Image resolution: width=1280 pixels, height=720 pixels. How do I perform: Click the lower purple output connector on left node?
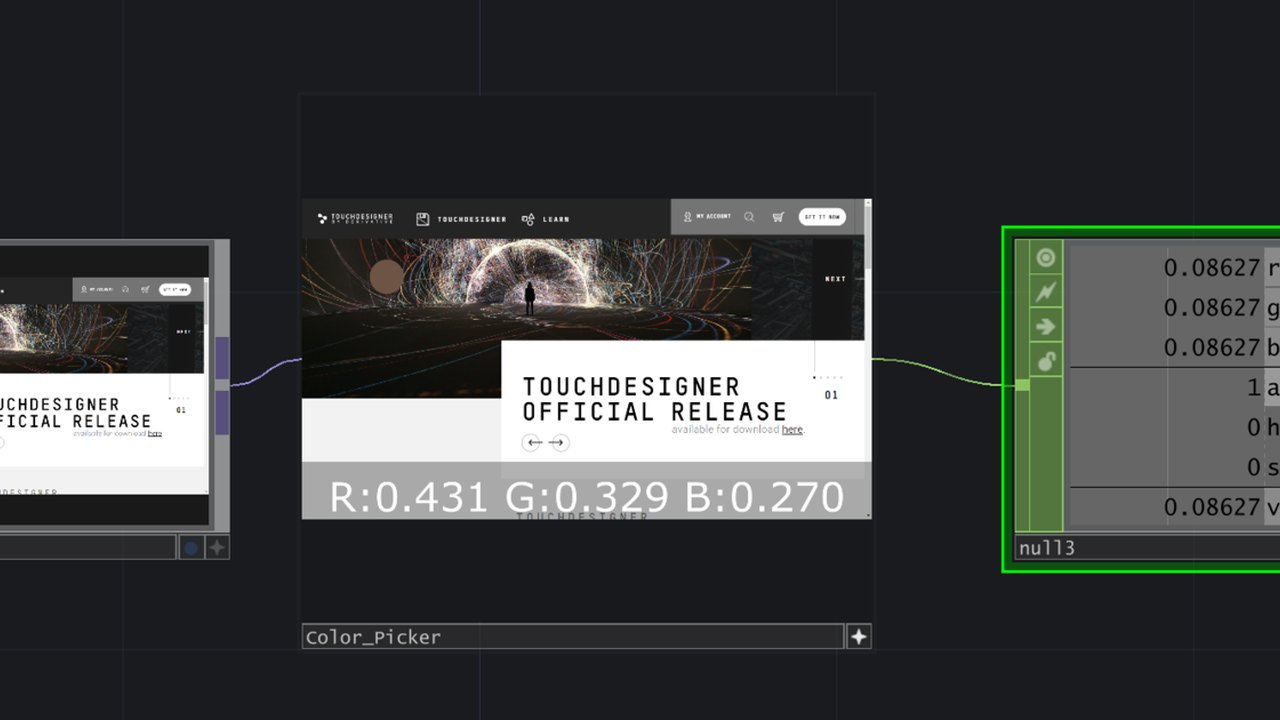(x=222, y=412)
